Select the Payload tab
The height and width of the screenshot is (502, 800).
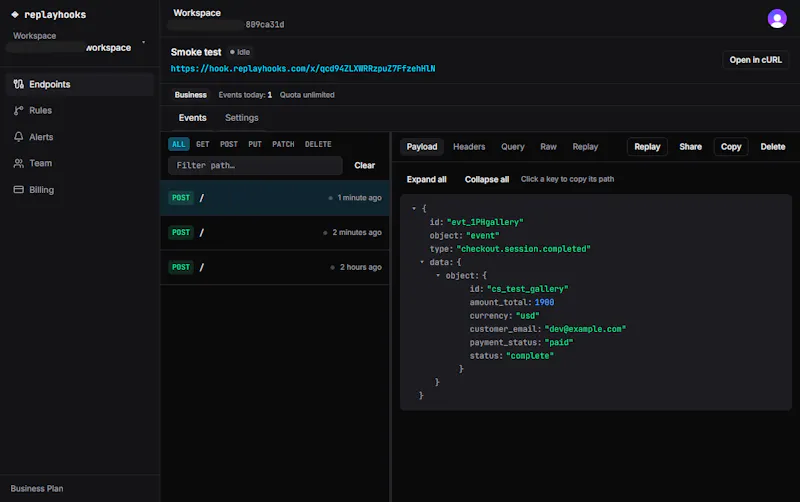421,147
